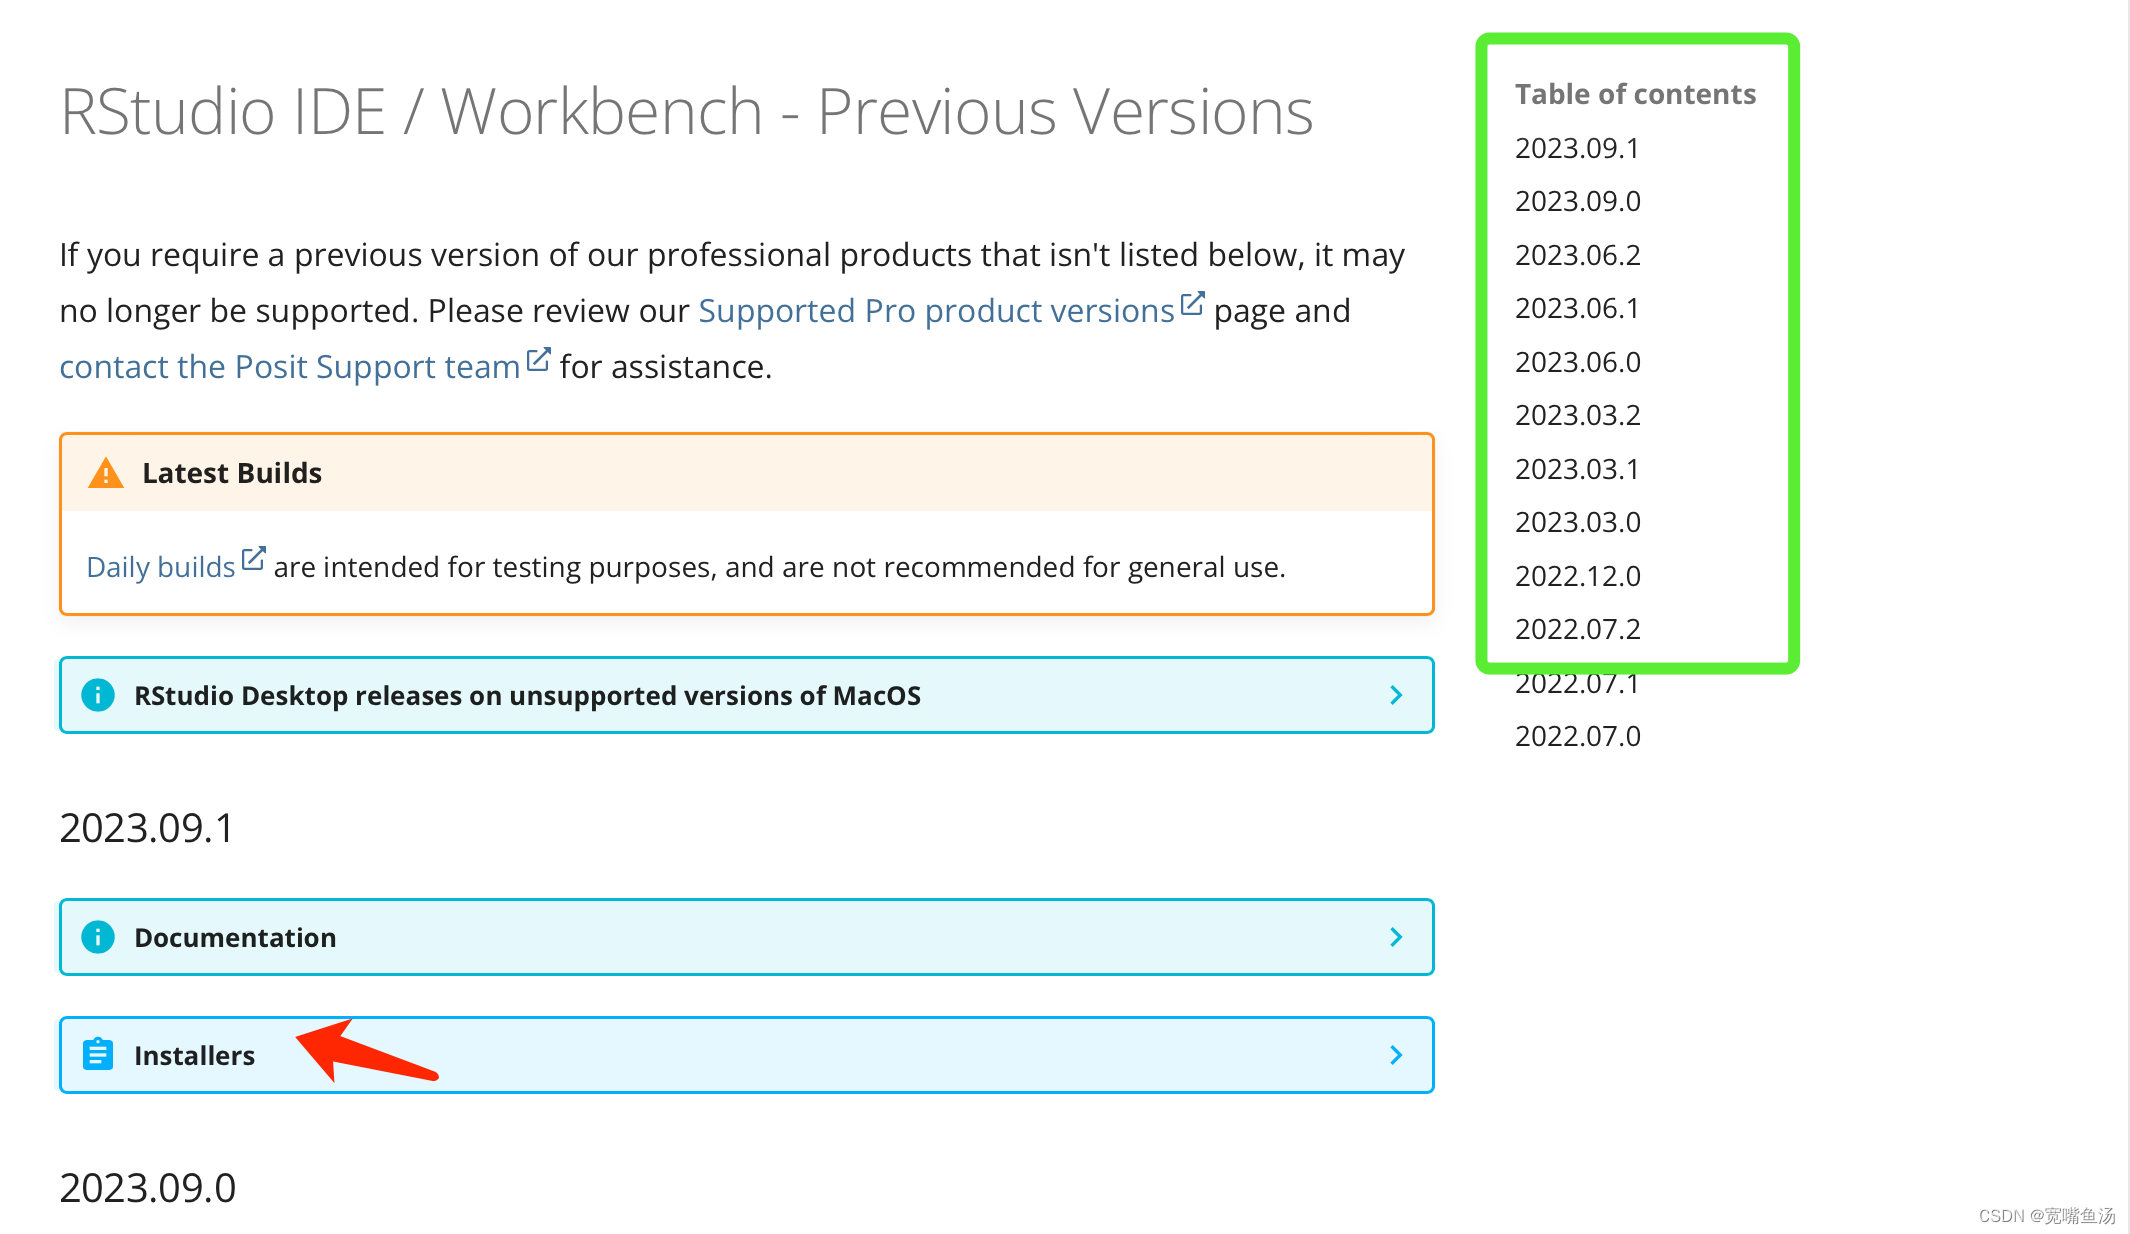Select 2022.12.0 in table of contents
2130x1234 pixels.
pyautogui.click(x=1577, y=576)
